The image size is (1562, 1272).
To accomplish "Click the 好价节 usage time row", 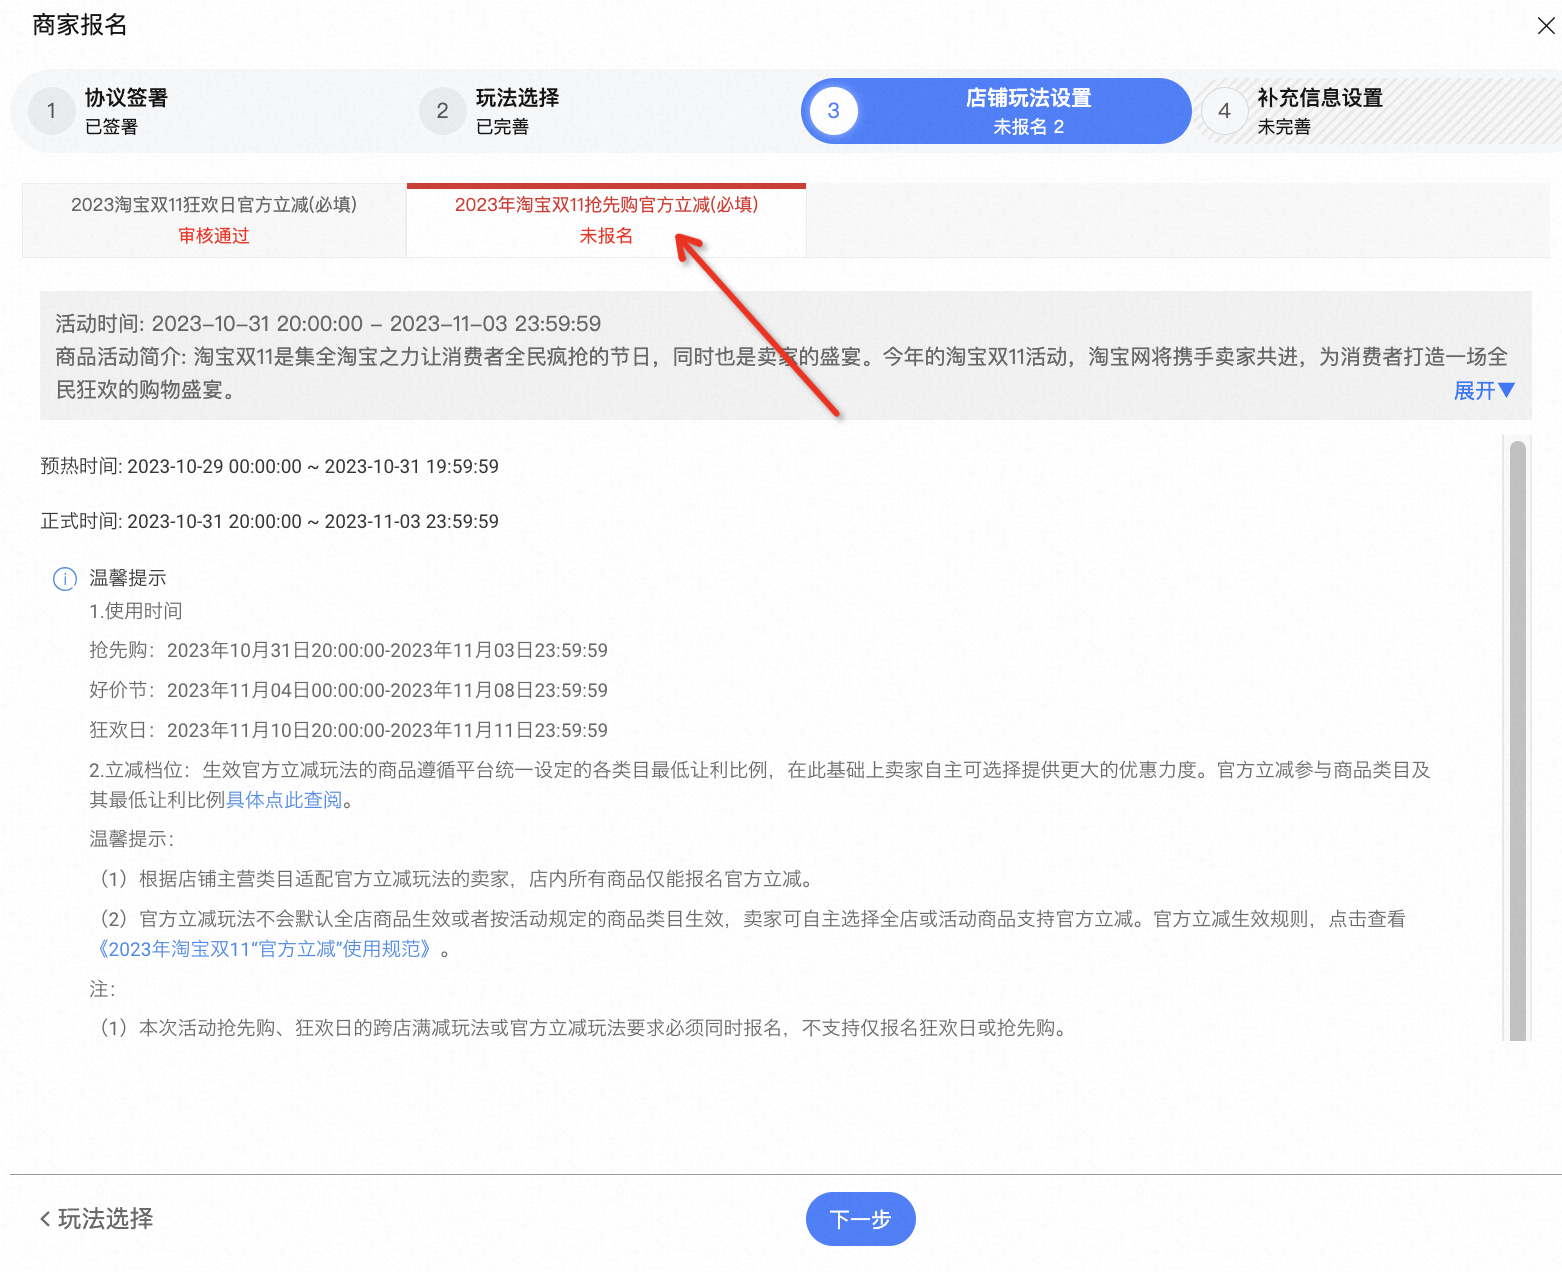I will pos(348,691).
